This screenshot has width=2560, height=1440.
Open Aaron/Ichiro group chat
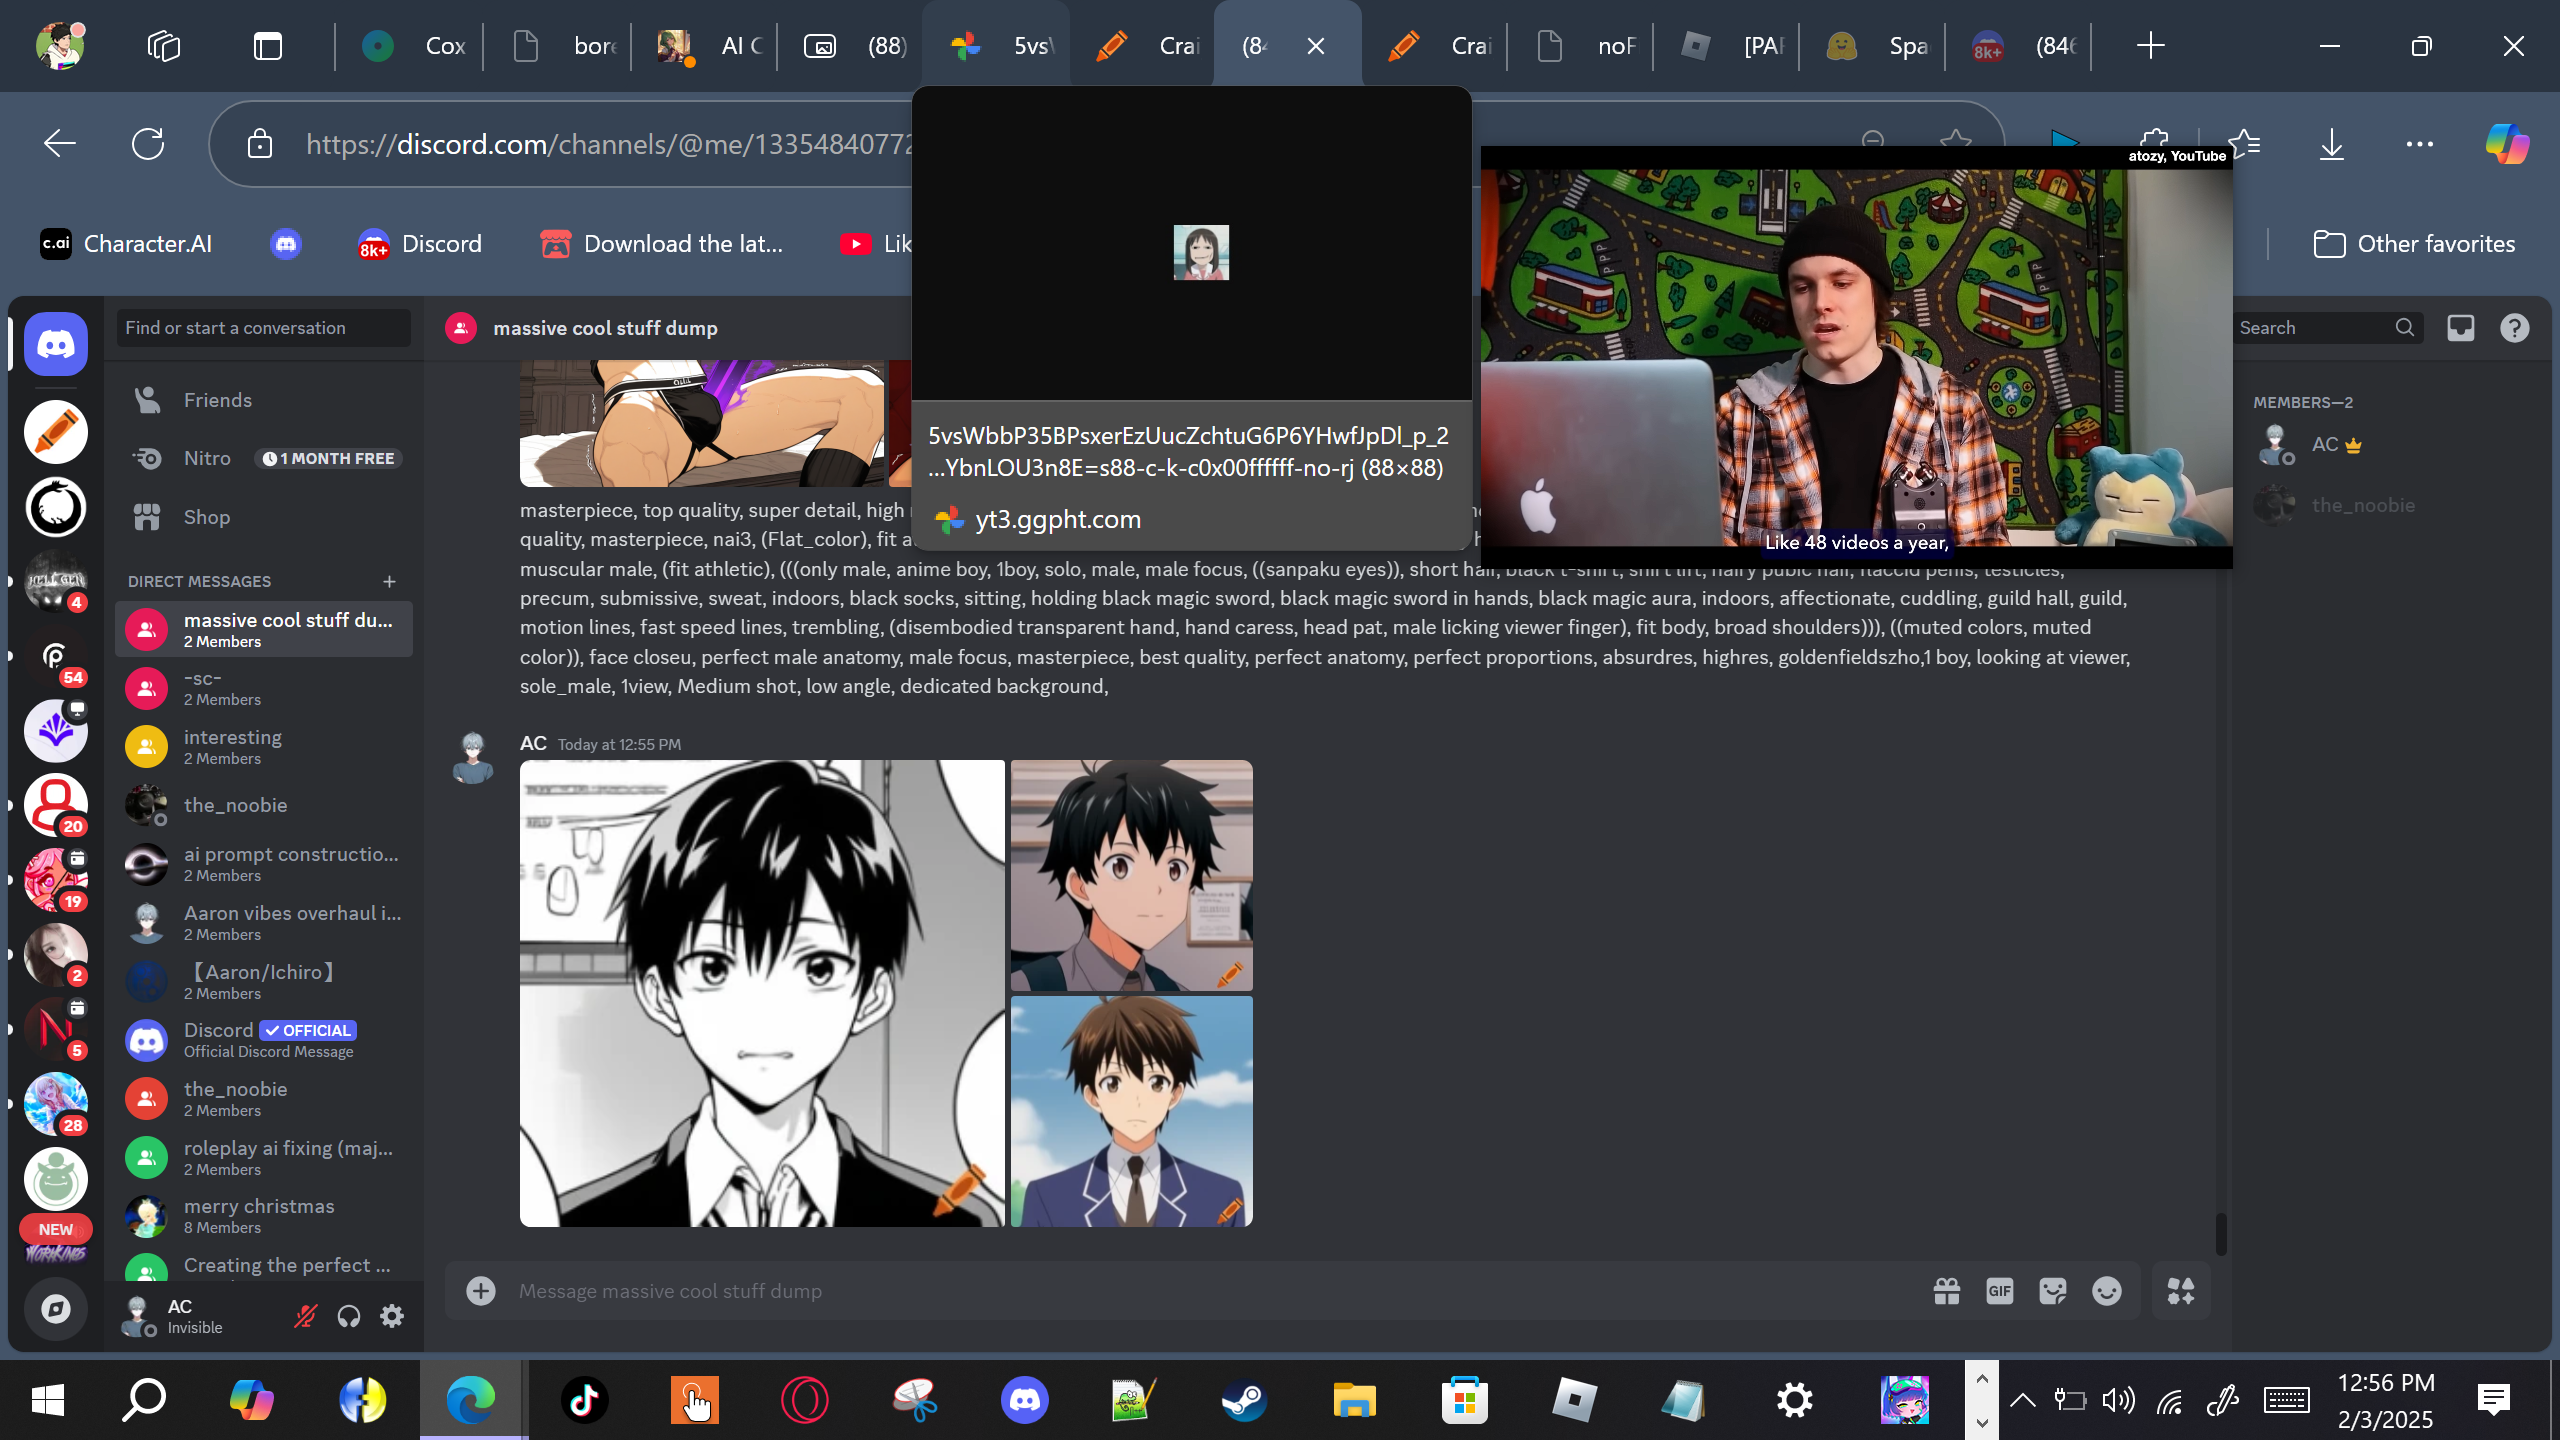pos(264,982)
